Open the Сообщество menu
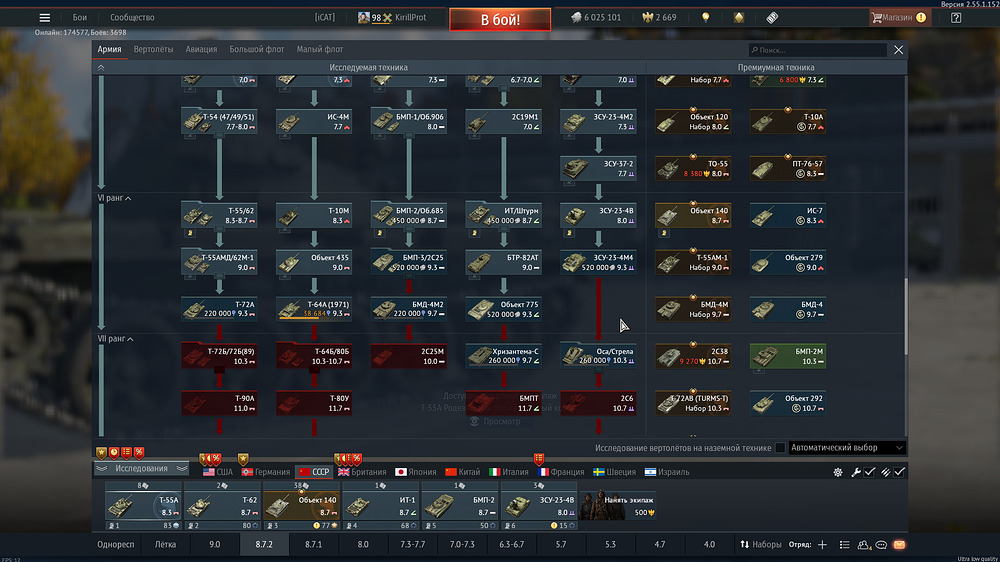 132,18
